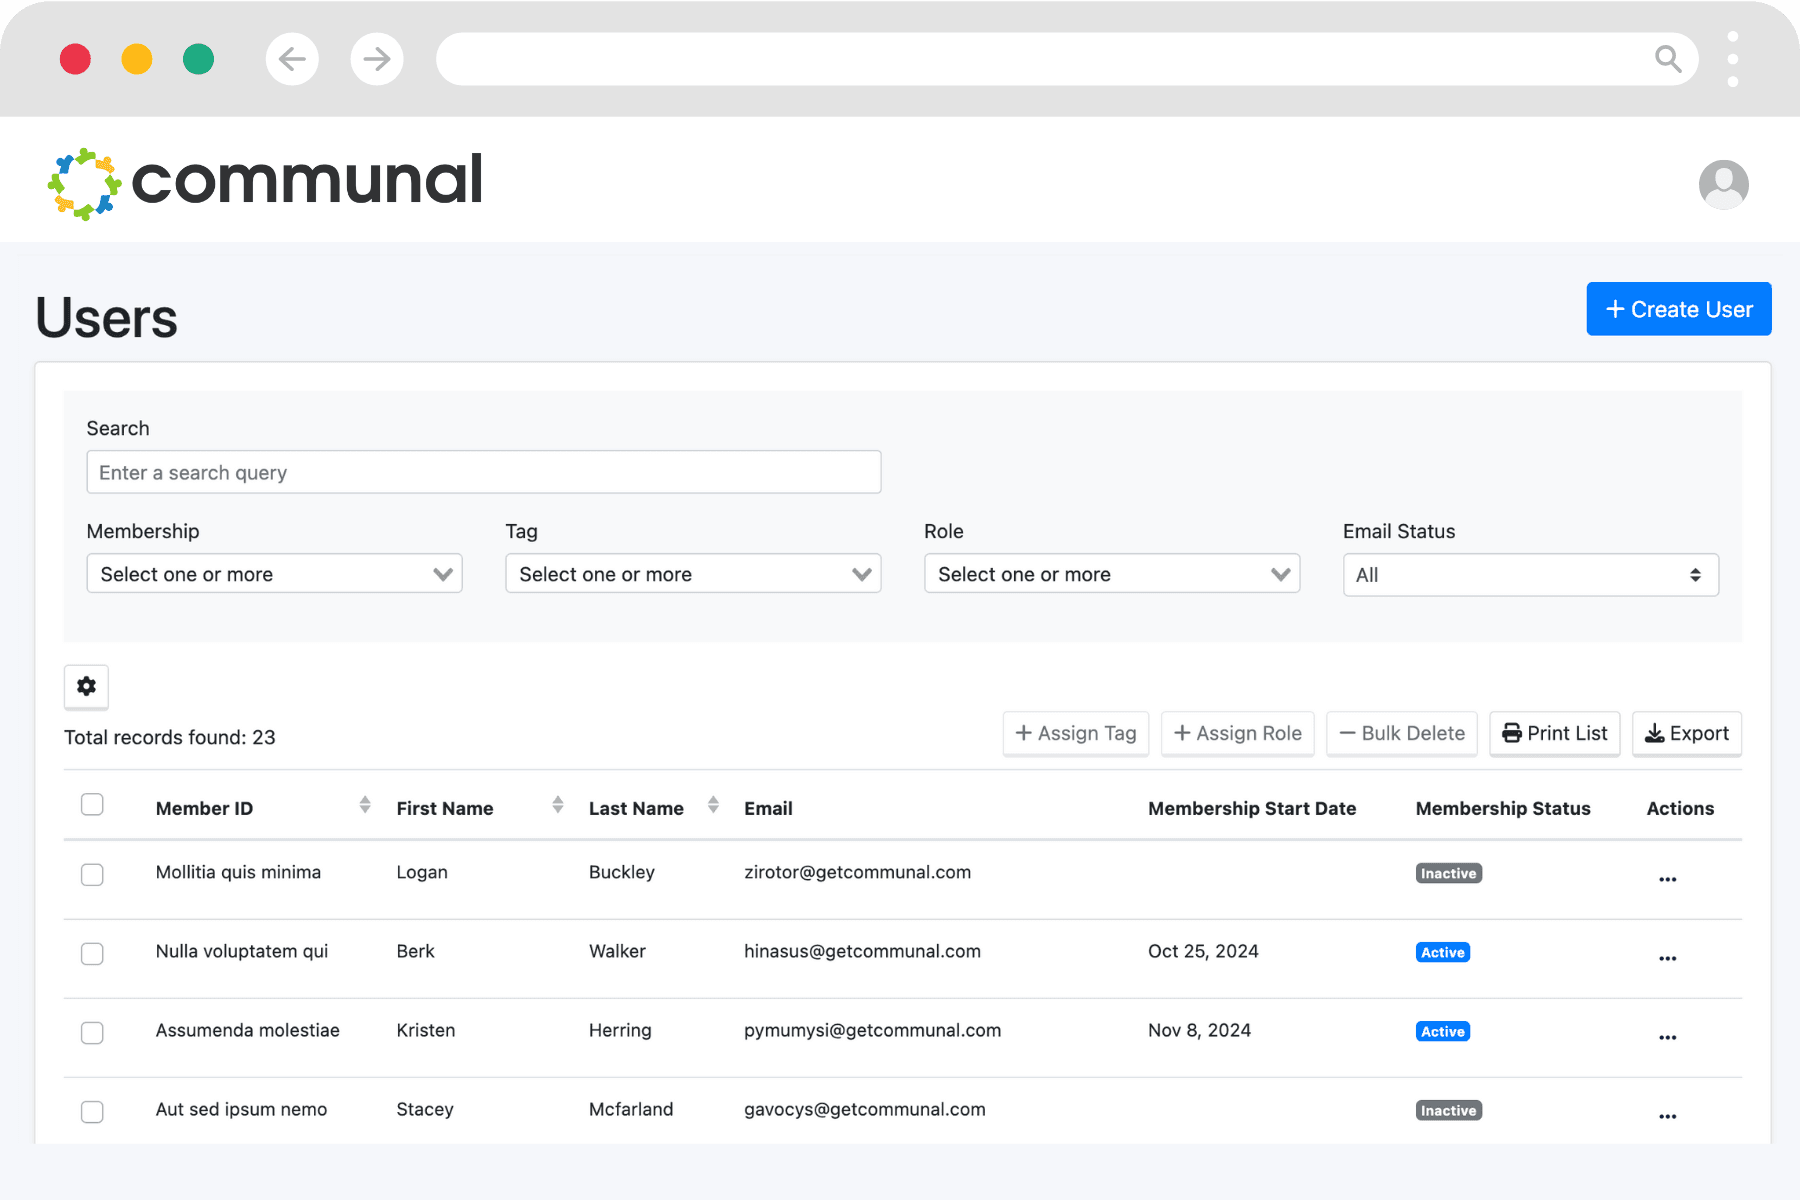Open actions menu for Logan Buckley
Screen dimensions: 1800x1200
pyautogui.click(x=1667, y=878)
